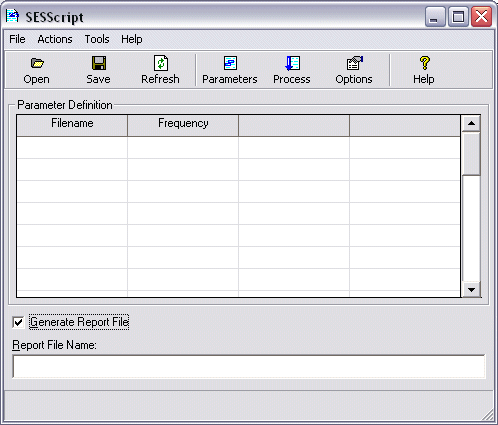
Task: Open the Tools menu
Action: [97, 39]
